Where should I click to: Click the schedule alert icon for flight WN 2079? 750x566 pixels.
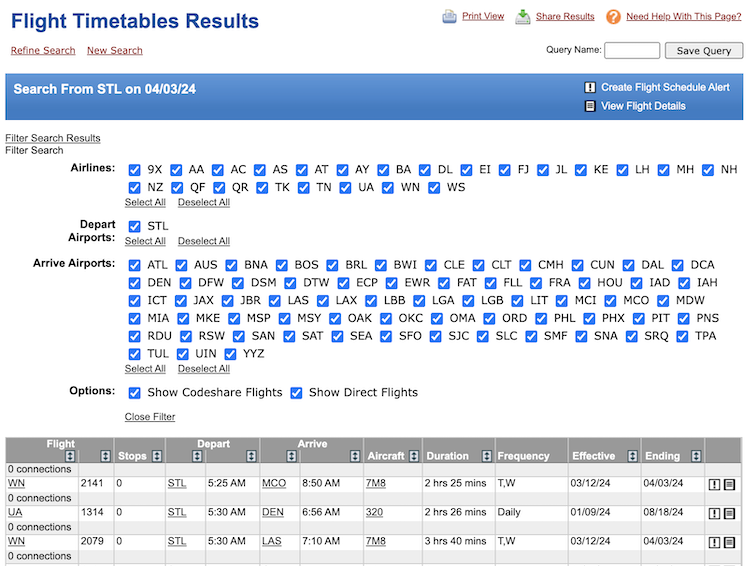click(714, 543)
